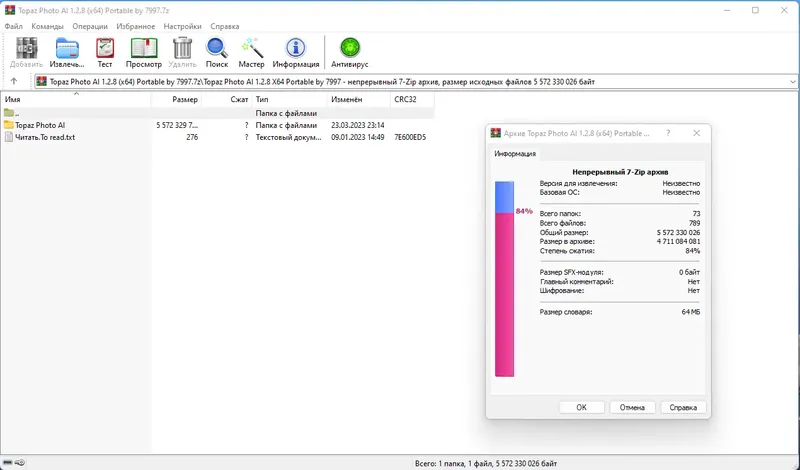Click the Всего файлов 789 value

click(x=694, y=223)
